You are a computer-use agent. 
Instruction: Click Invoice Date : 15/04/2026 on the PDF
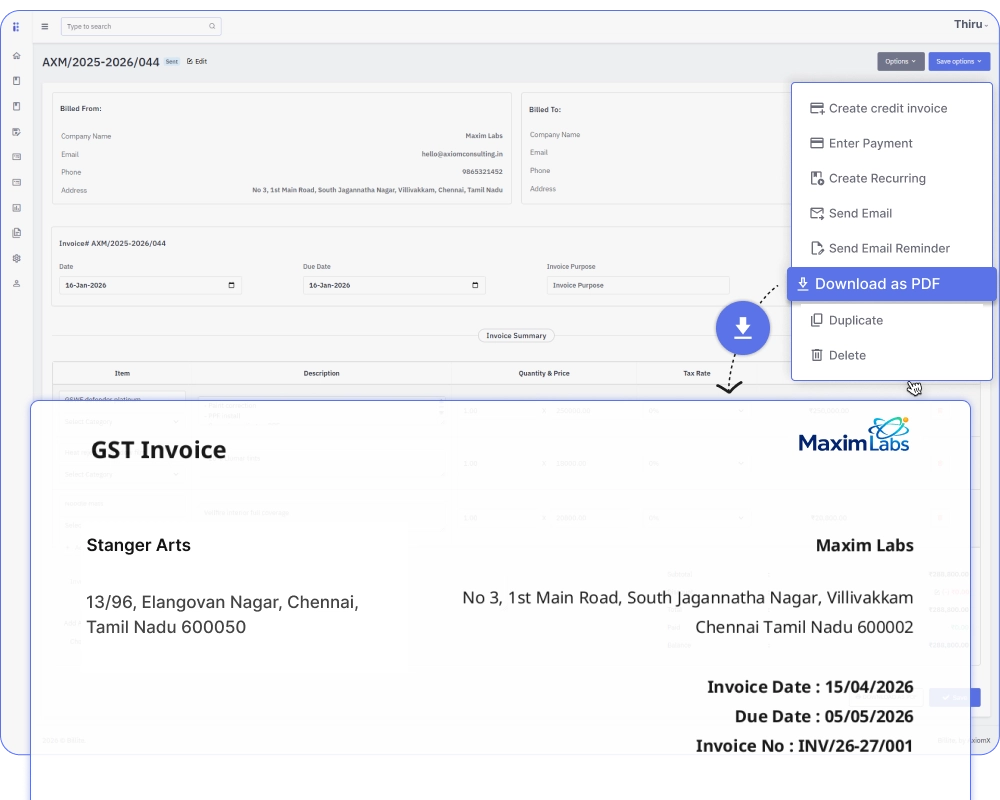point(810,687)
